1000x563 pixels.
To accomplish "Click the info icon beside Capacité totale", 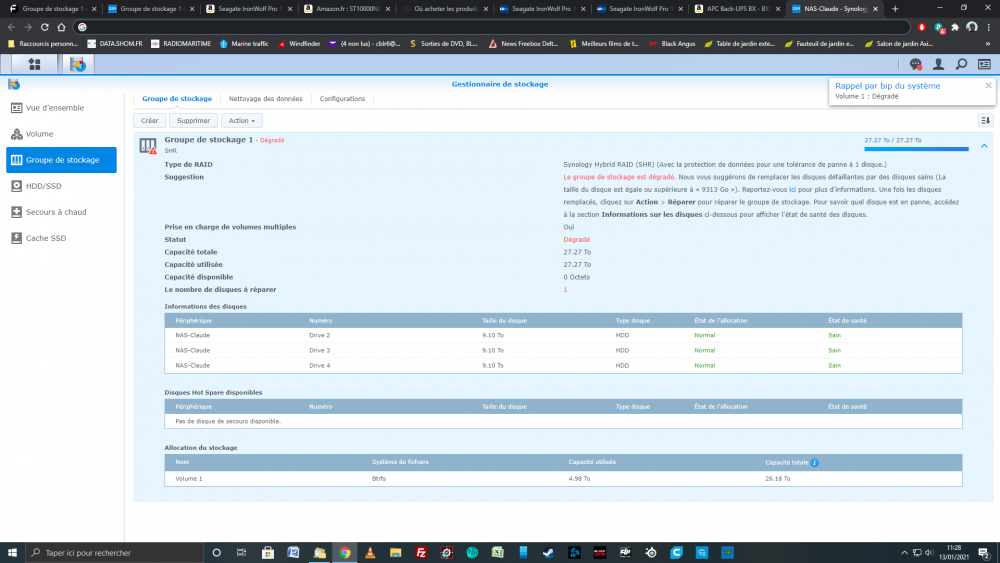I will coord(815,463).
